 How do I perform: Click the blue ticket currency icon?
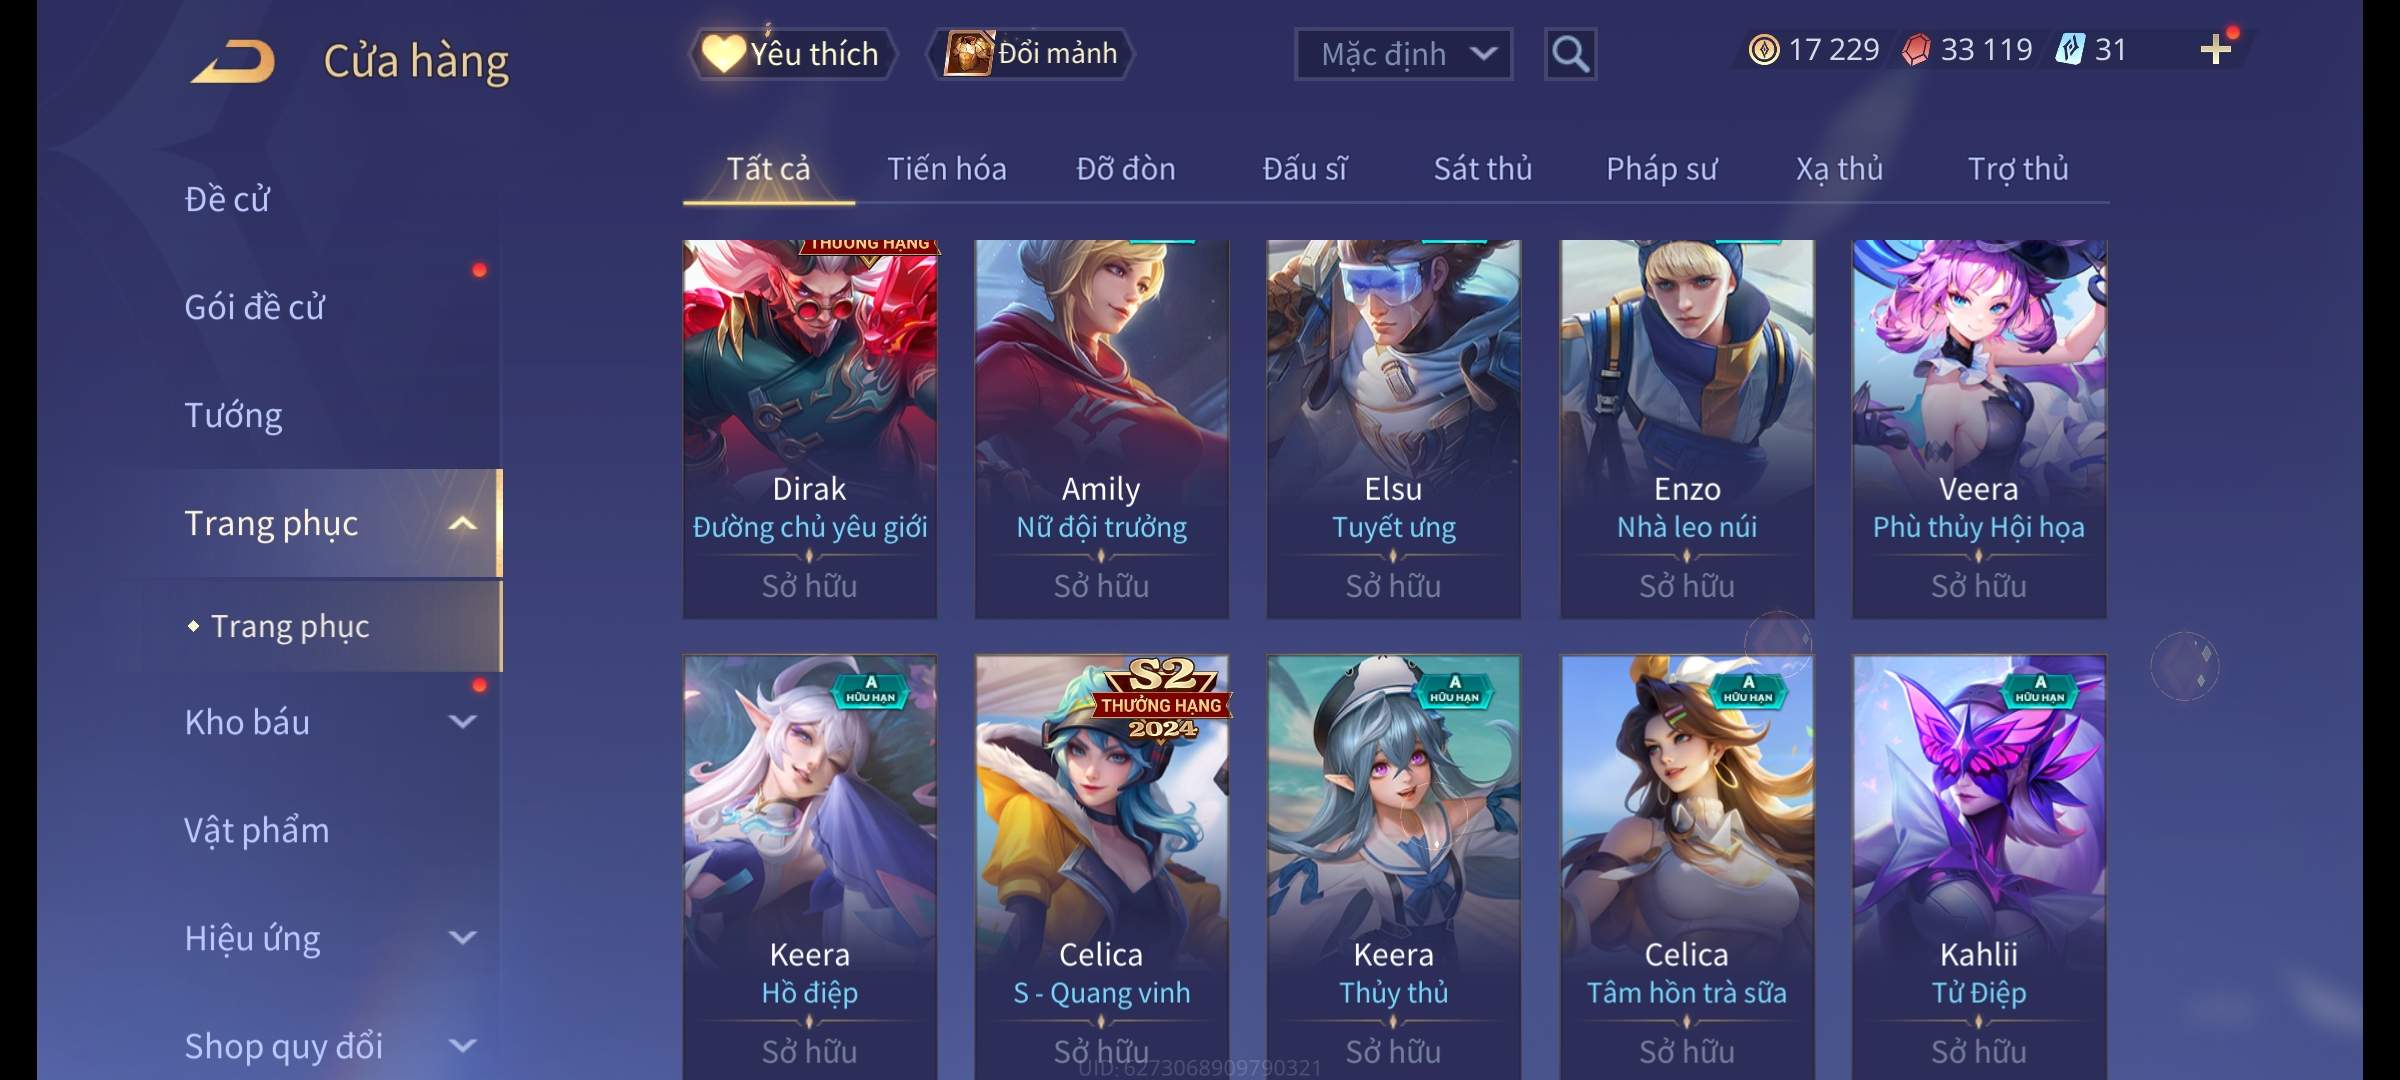pyautogui.click(x=2068, y=50)
